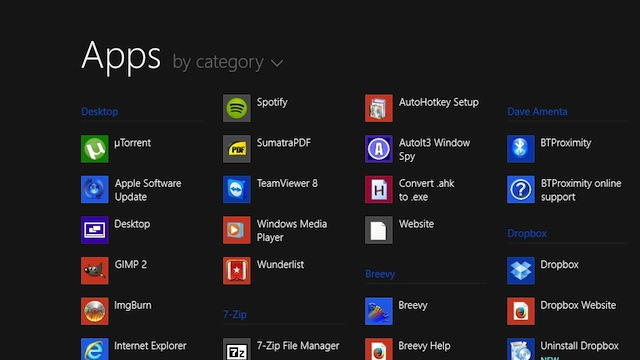Screen dimensions: 640x360
Task: Open GIMP 2 icon
Action: 95,271
